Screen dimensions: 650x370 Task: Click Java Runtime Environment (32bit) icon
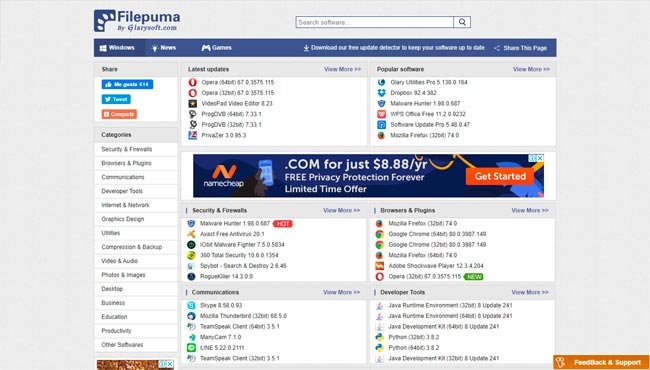click(x=379, y=305)
